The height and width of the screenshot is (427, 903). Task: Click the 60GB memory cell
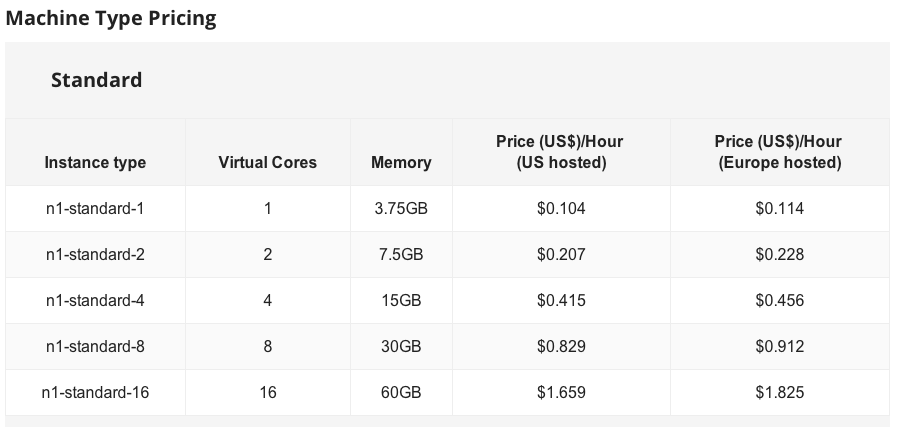(401, 392)
